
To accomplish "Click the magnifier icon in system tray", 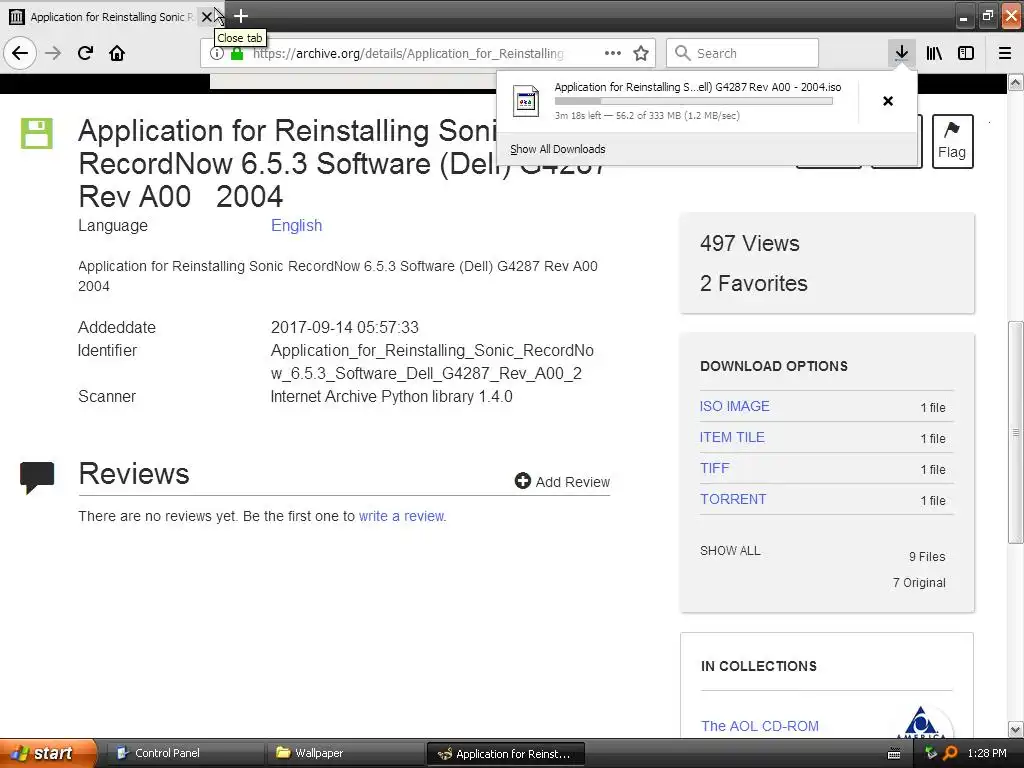I will click(950, 753).
